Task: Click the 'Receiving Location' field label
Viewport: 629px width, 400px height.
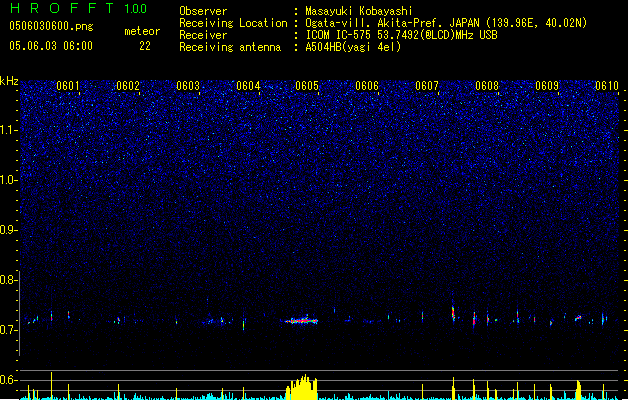Action: click(233, 23)
